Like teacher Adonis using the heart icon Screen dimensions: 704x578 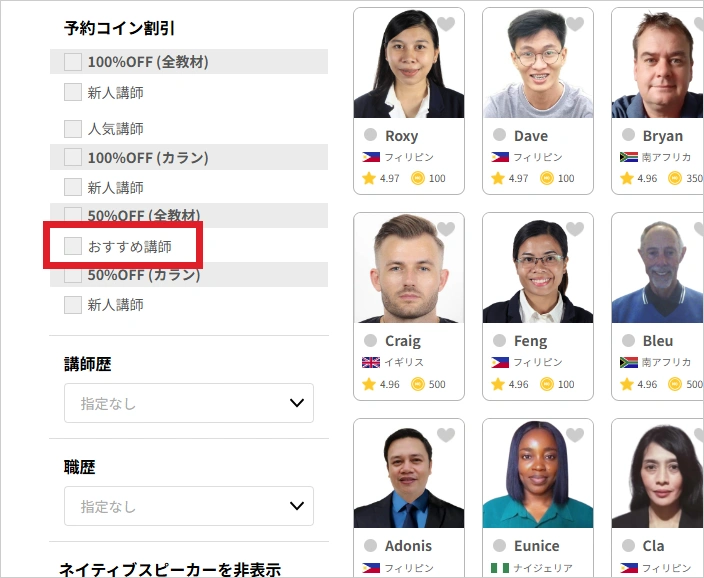pos(446,435)
